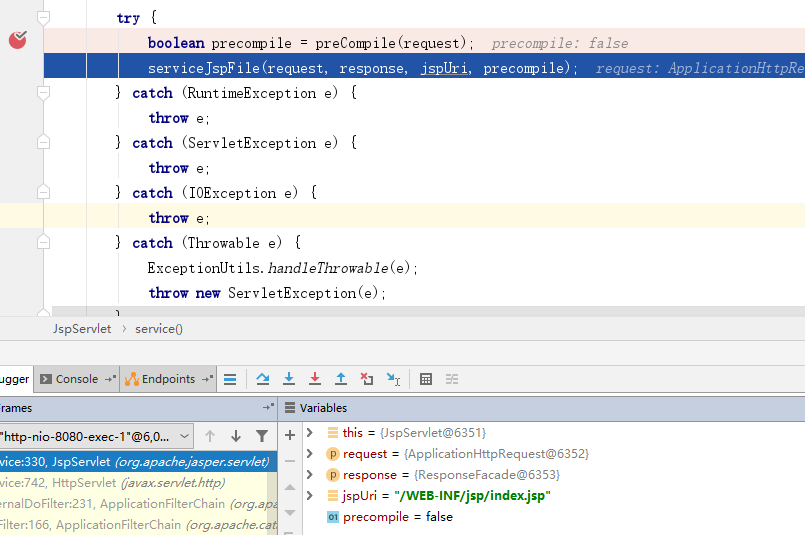Expand the 'this' JspServlet variable node

pyautogui.click(x=310, y=433)
